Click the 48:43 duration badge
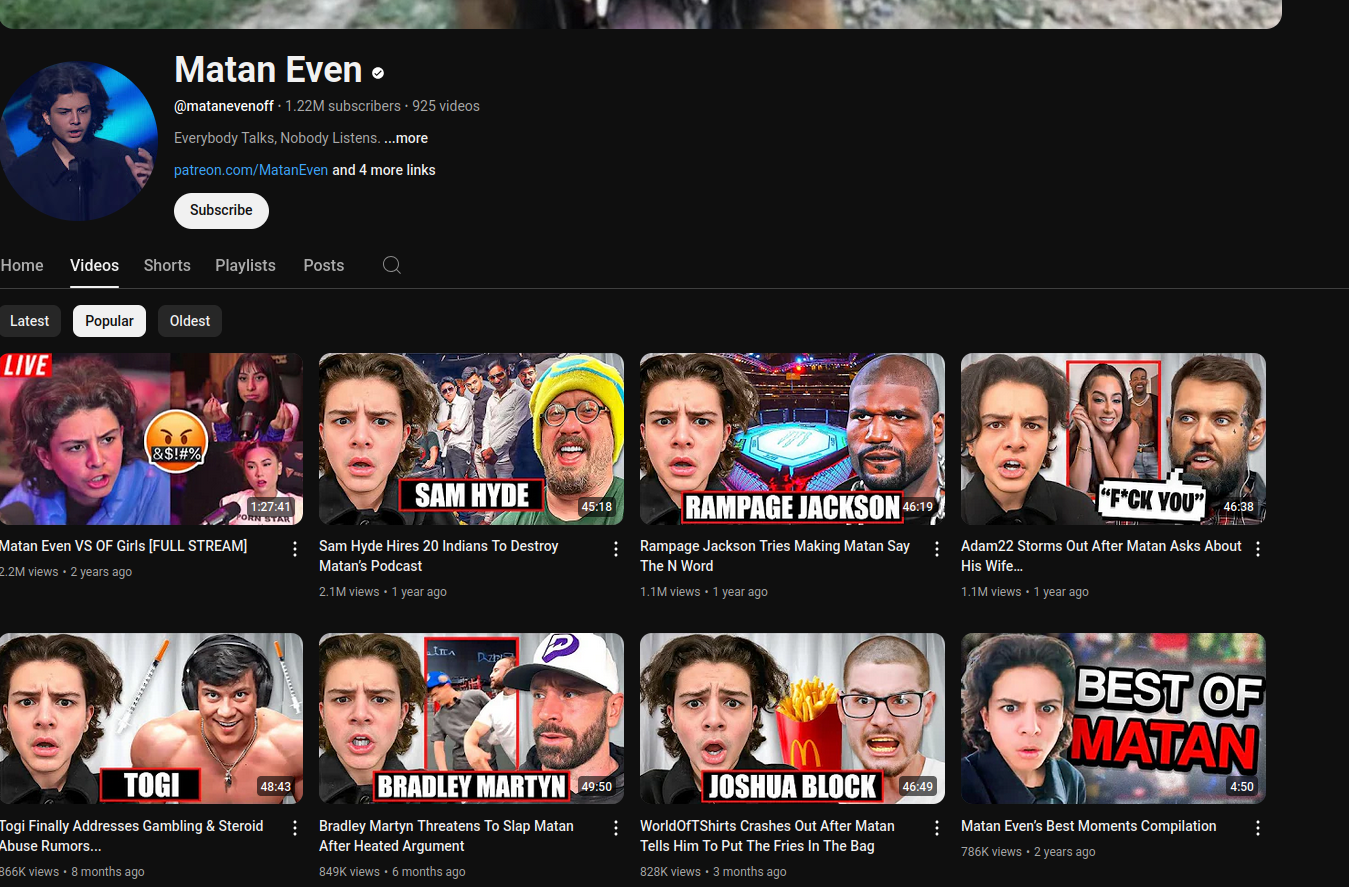Image resolution: width=1349 pixels, height=887 pixels. click(275, 787)
